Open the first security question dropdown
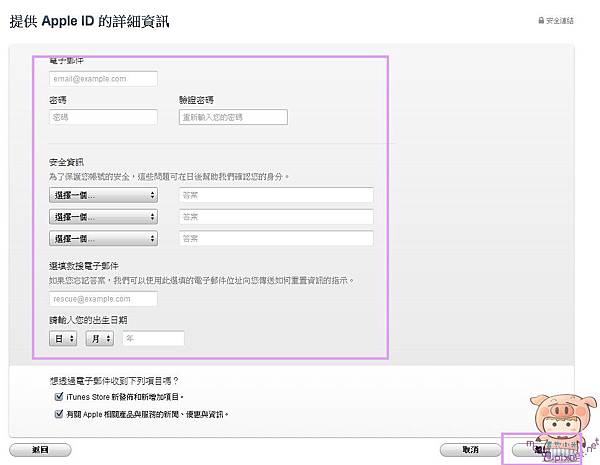 point(103,195)
